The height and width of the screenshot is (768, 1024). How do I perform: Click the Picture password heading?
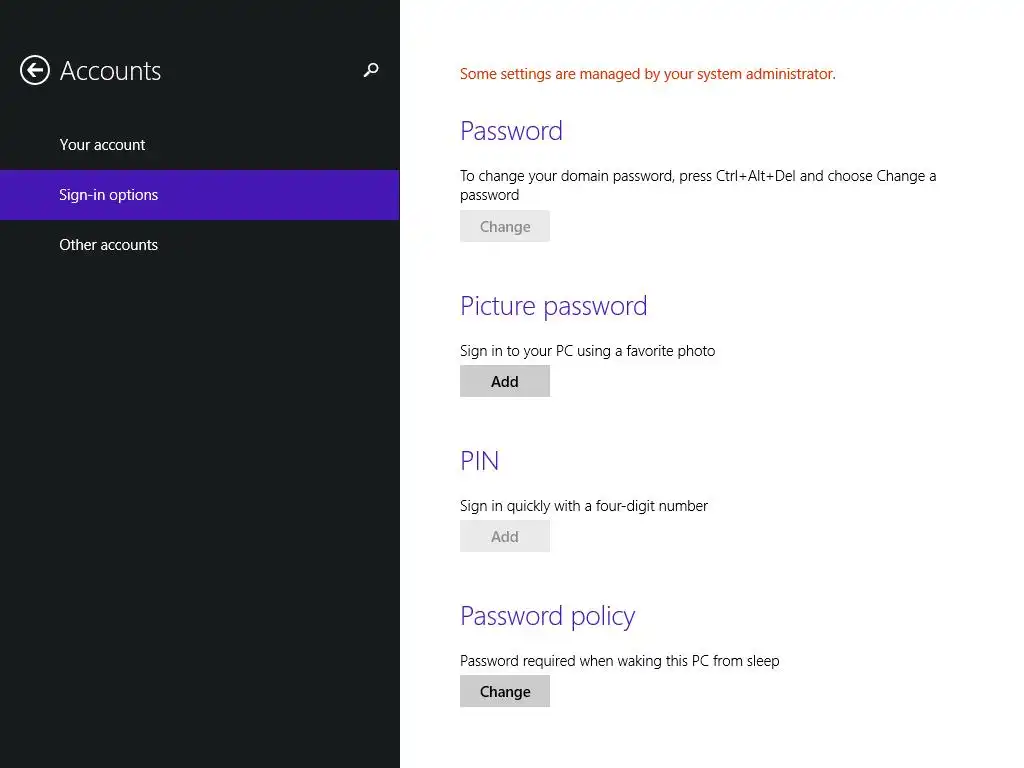point(553,306)
